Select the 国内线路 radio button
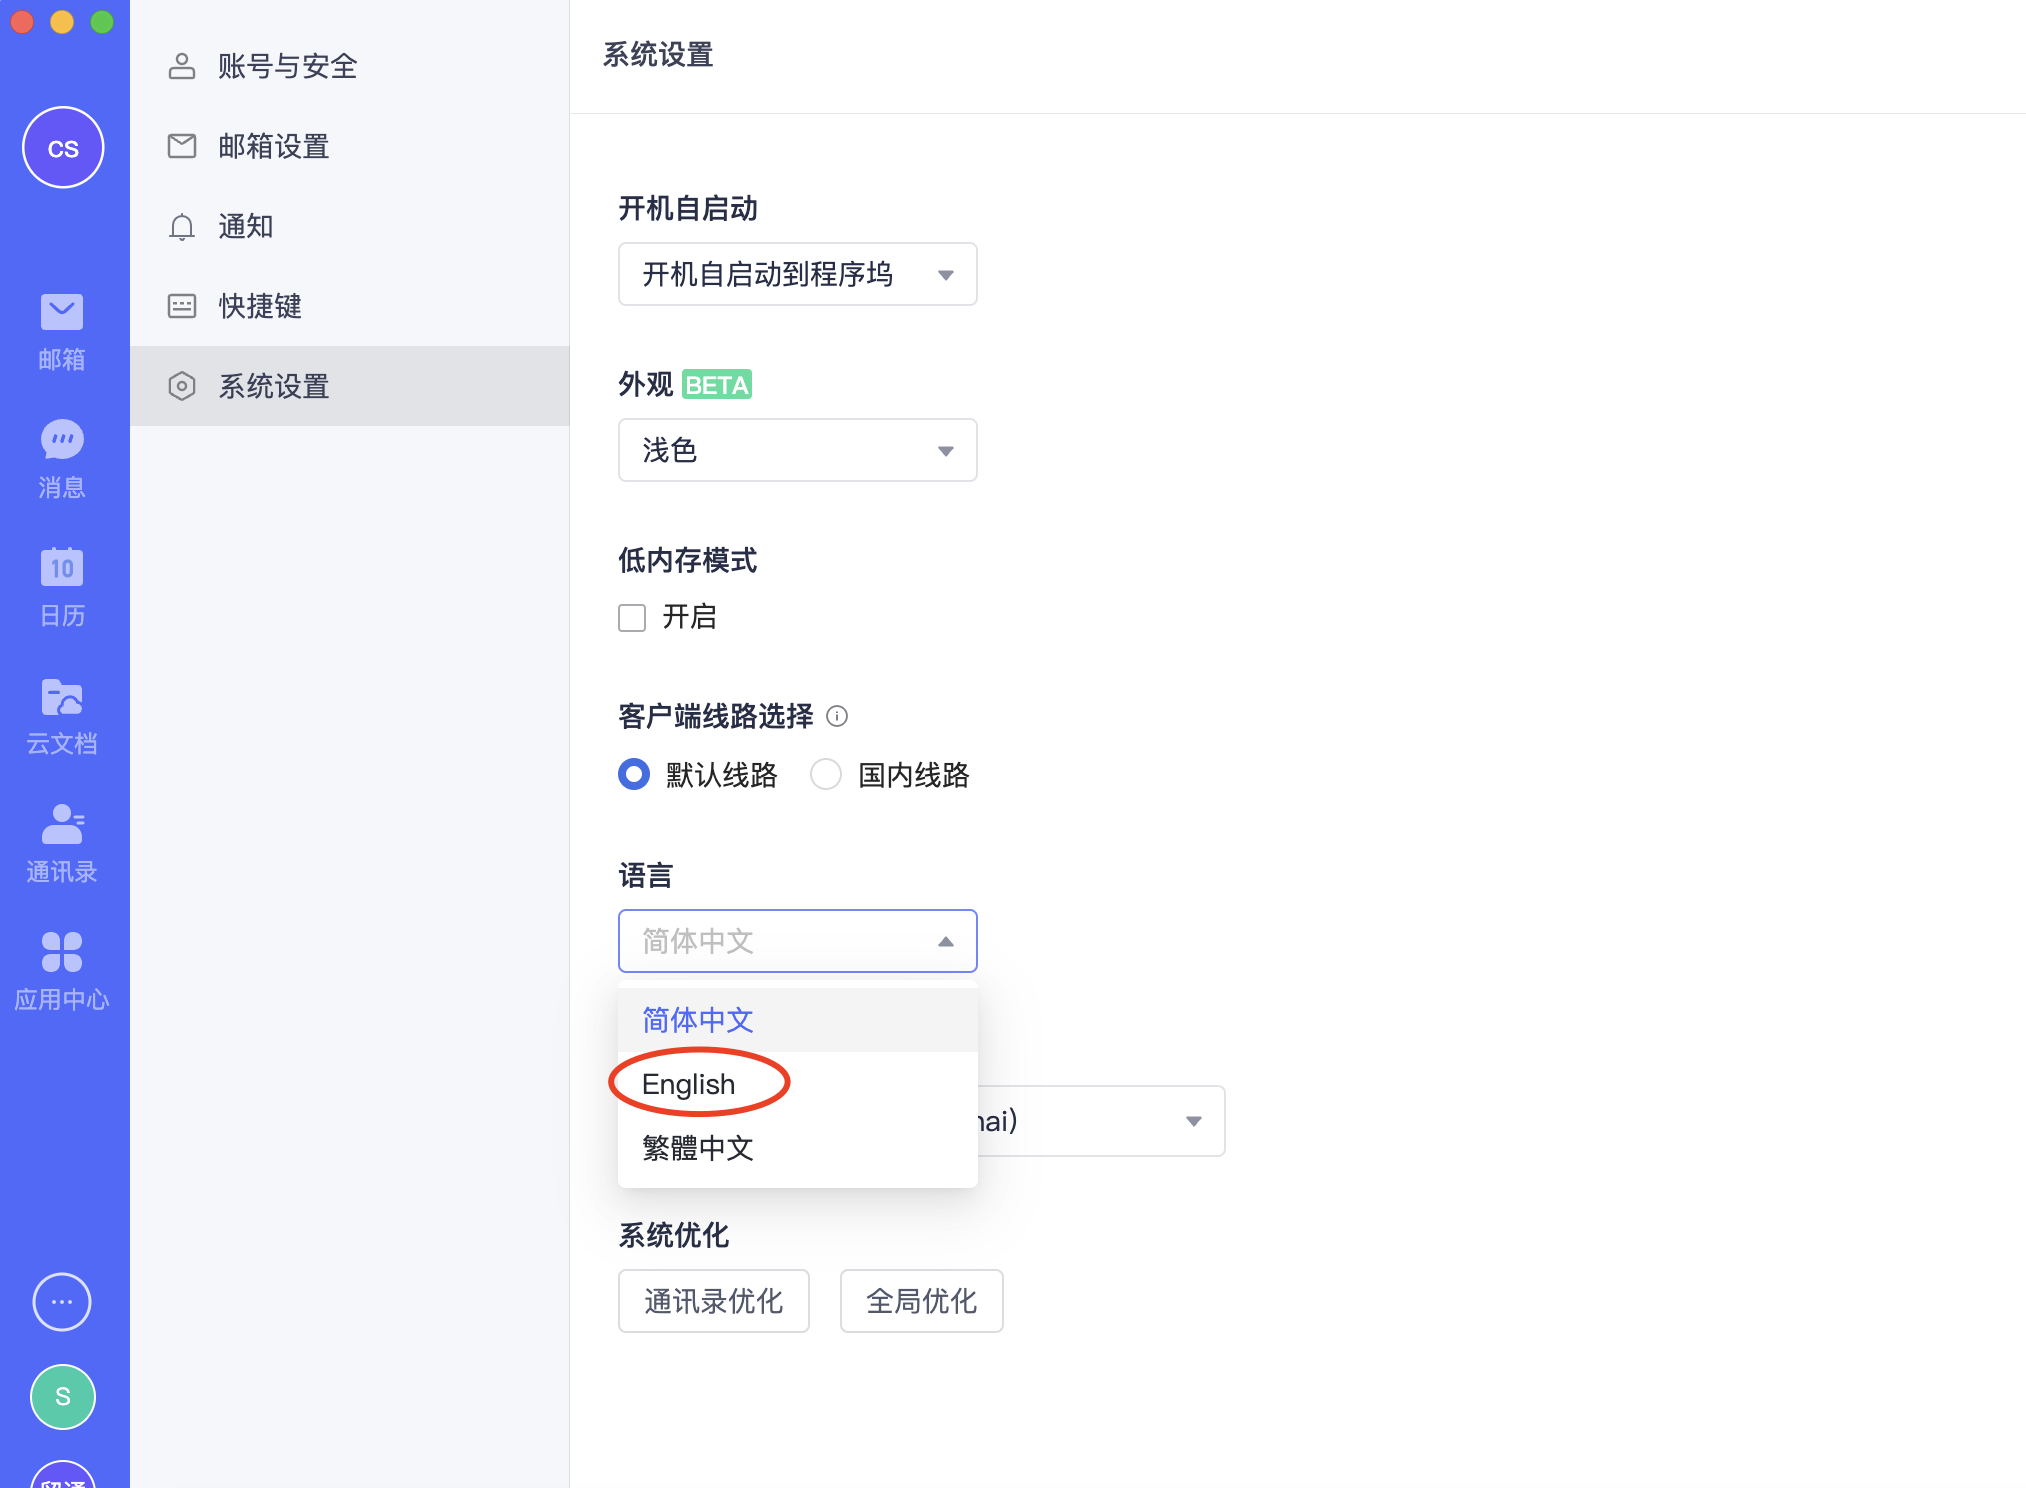The height and width of the screenshot is (1488, 2026). (826, 774)
